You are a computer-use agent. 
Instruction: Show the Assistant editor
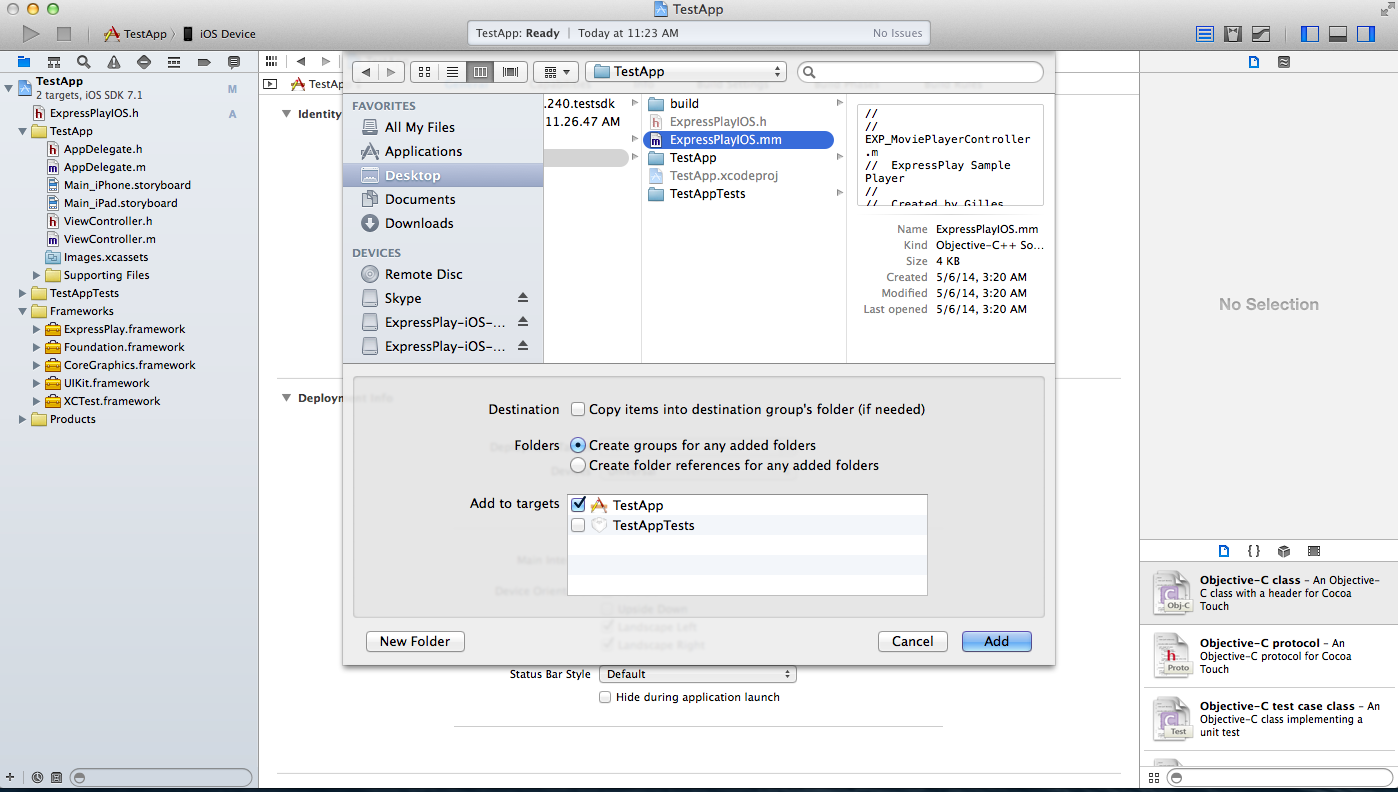tap(1233, 34)
